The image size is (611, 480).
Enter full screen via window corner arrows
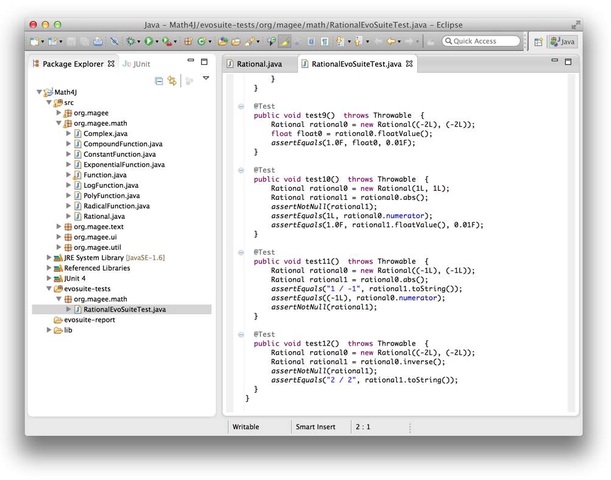pos(575,25)
